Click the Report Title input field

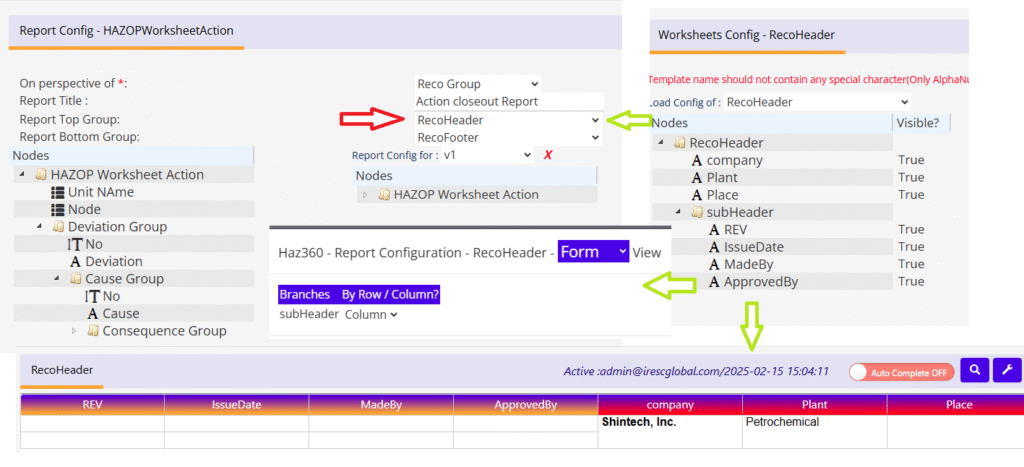coord(509,102)
